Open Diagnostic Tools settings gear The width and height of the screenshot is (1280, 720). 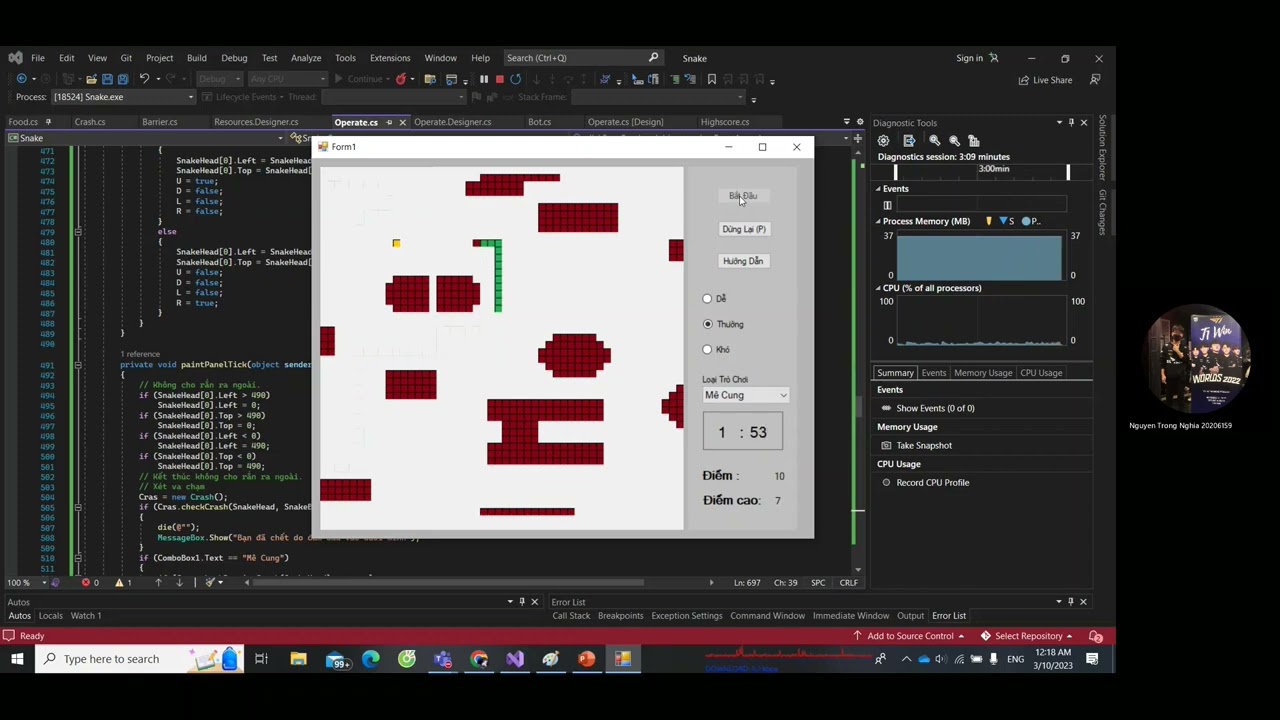[884, 141]
